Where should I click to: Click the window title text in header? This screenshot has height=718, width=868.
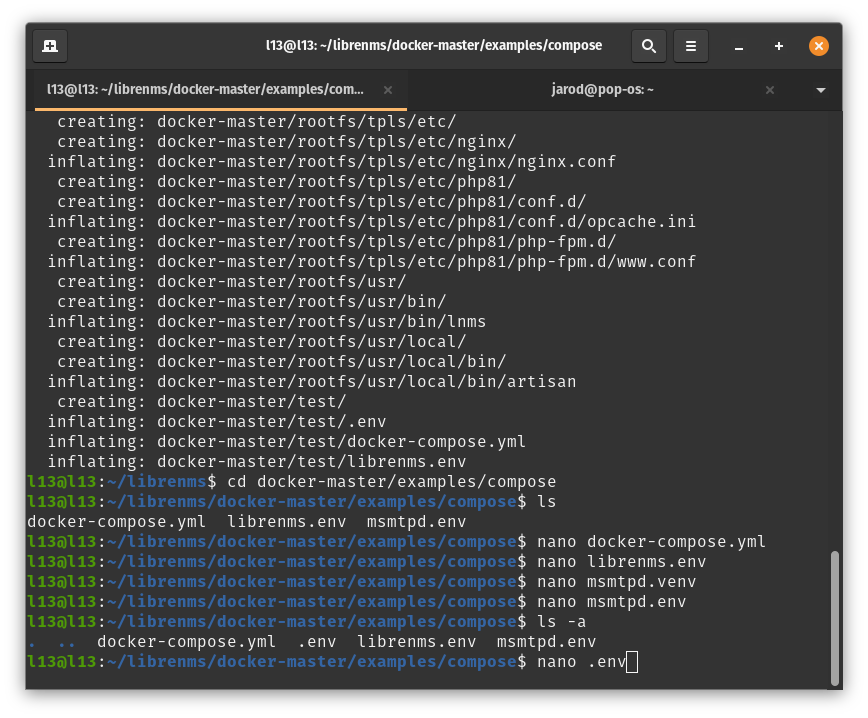[433, 45]
